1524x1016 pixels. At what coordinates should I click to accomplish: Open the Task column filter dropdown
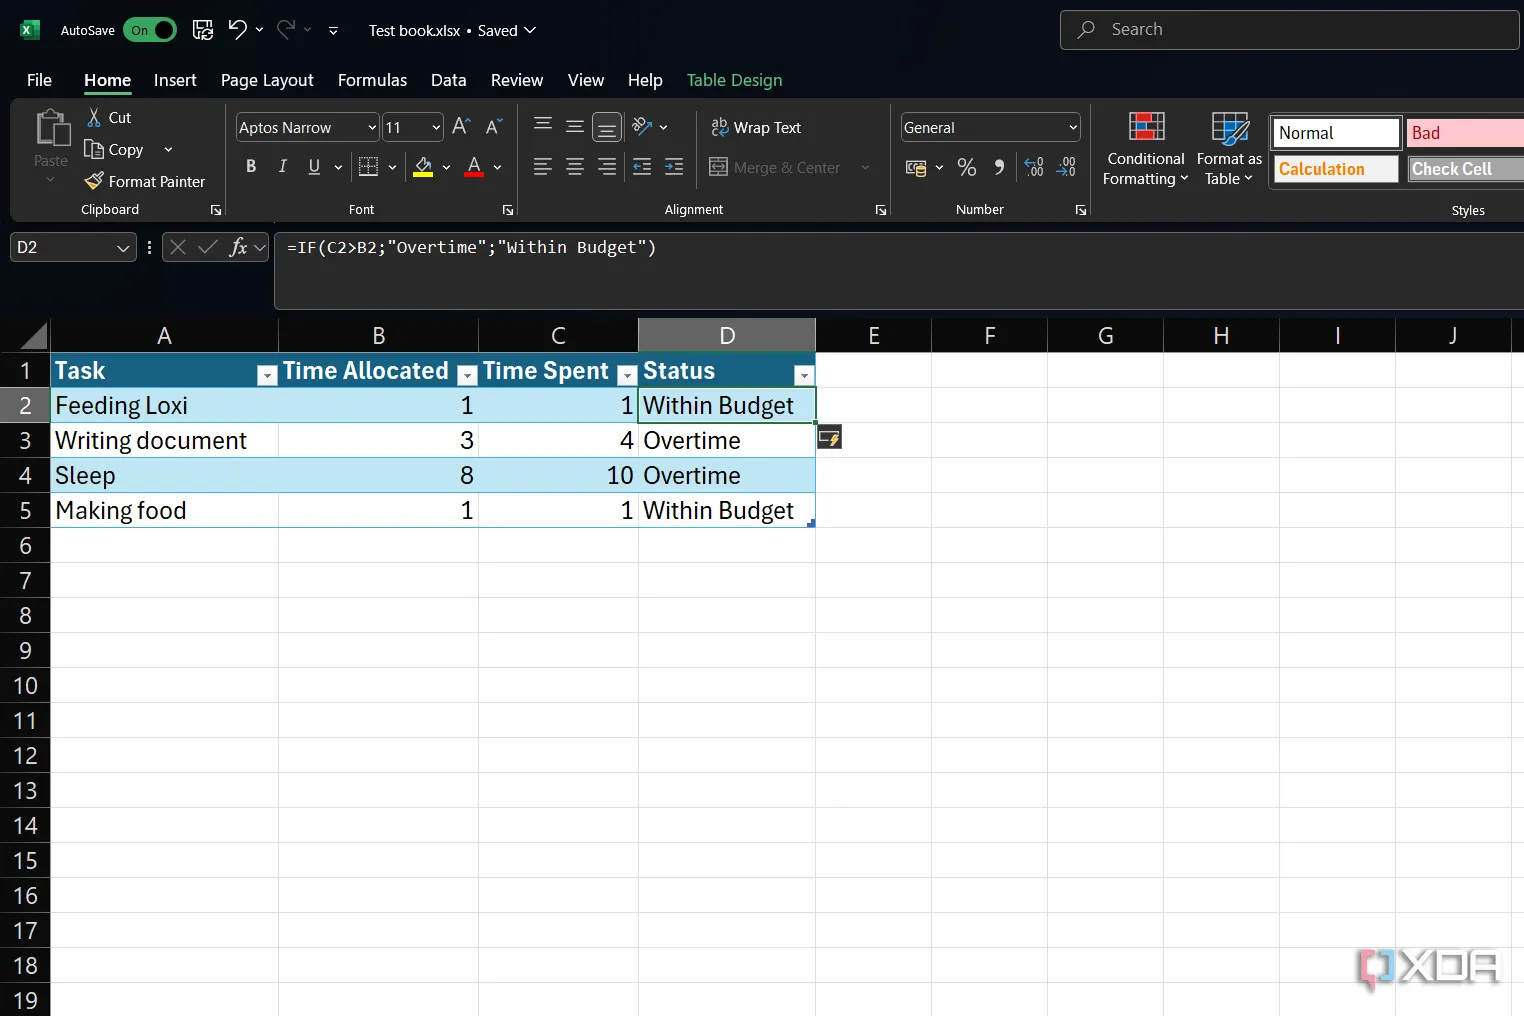[x=266, y=375]
